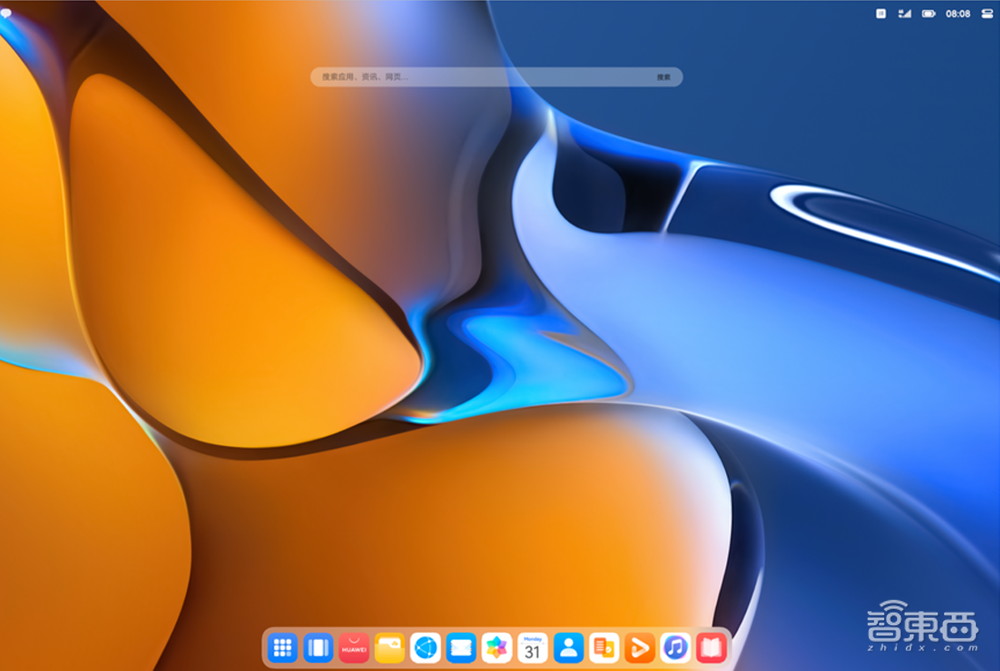Open the app launcher grid in dock

coord(283,648)
